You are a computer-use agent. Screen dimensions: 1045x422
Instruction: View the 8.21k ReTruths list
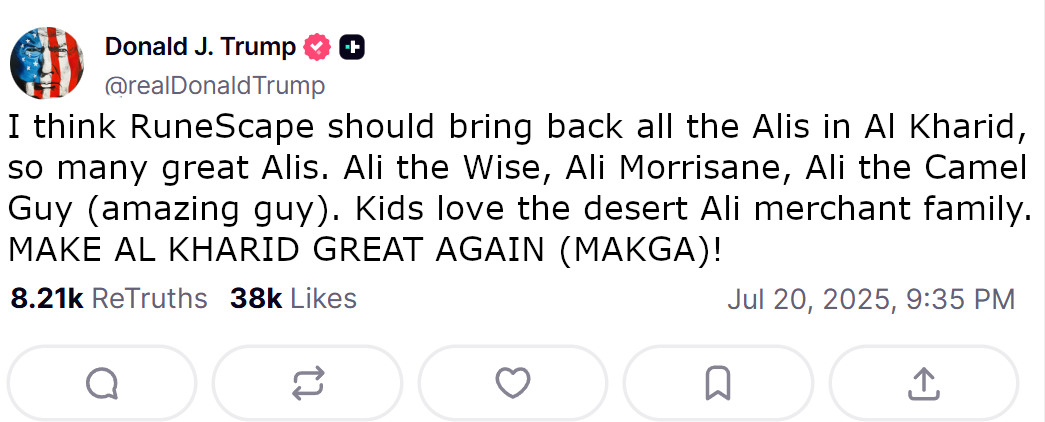pyautogui.click(x=109, y=299)
